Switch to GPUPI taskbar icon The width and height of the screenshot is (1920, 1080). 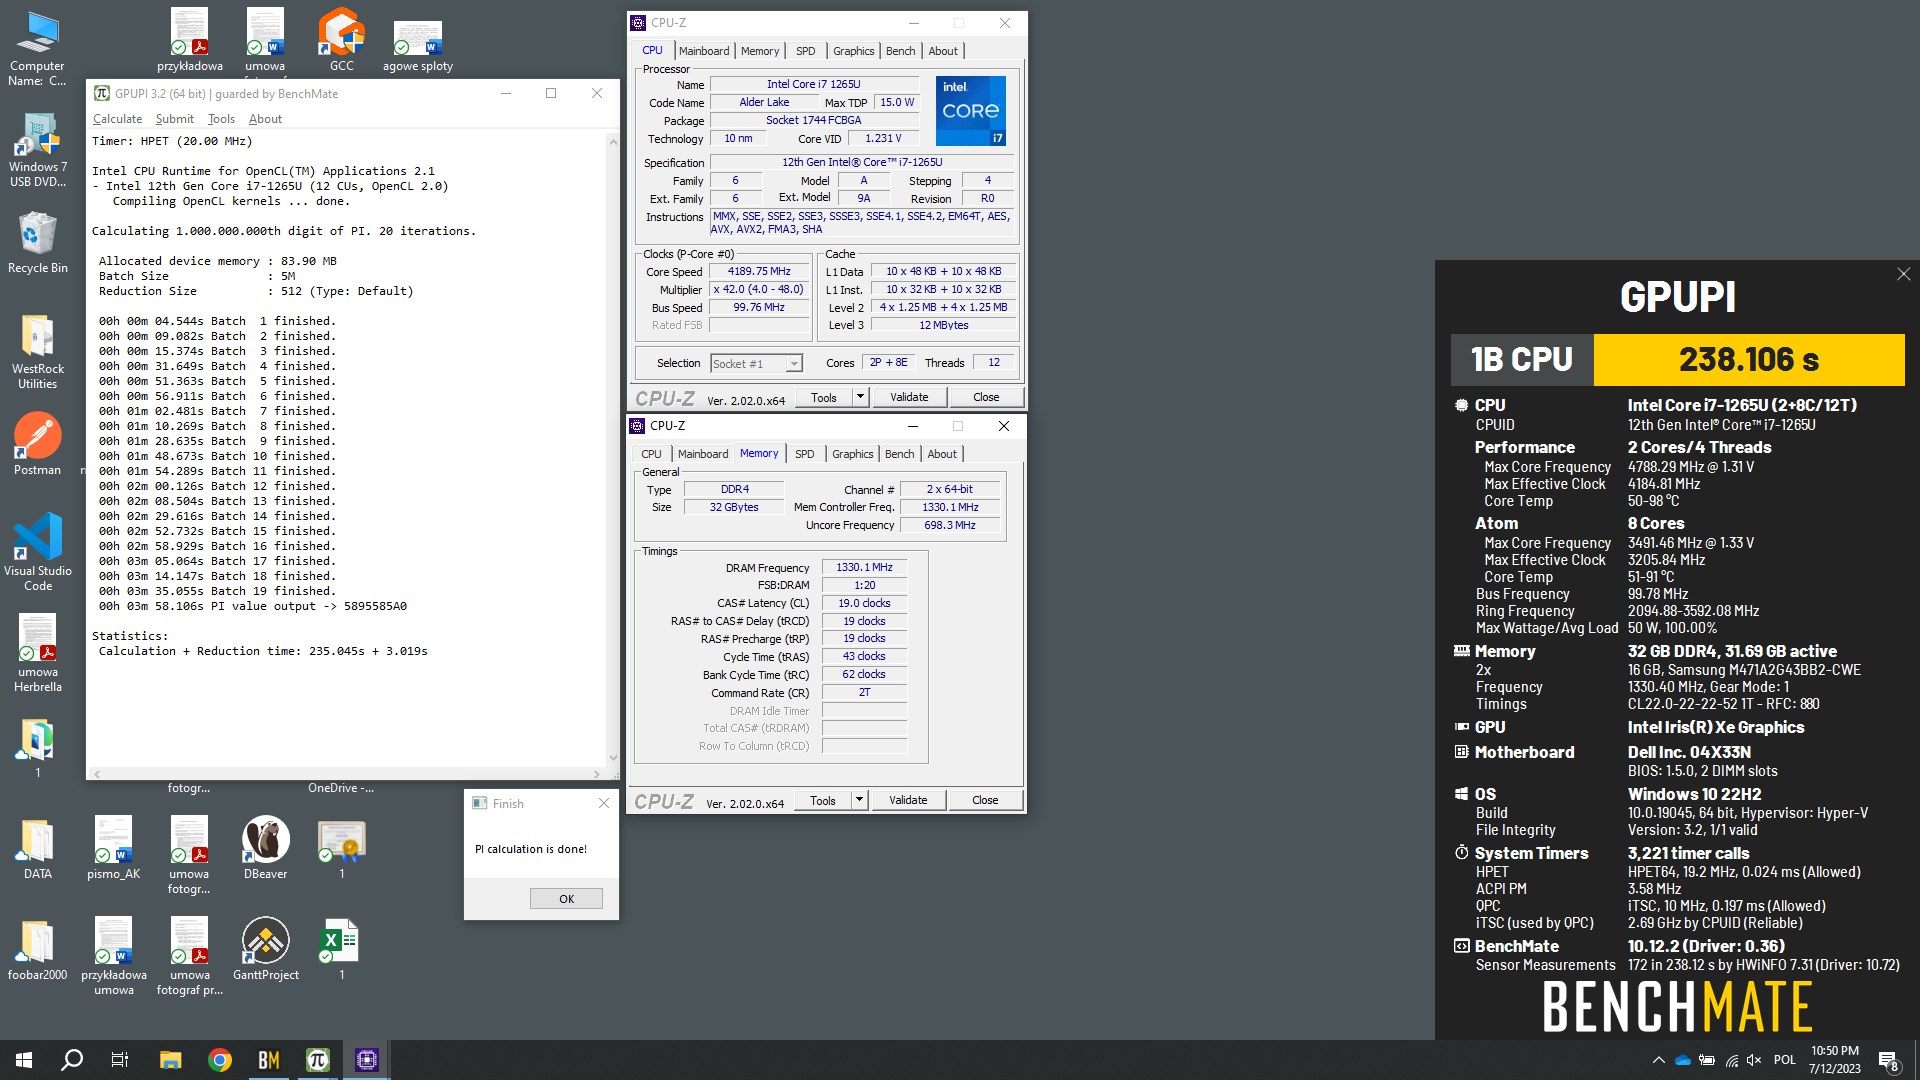318,1060
